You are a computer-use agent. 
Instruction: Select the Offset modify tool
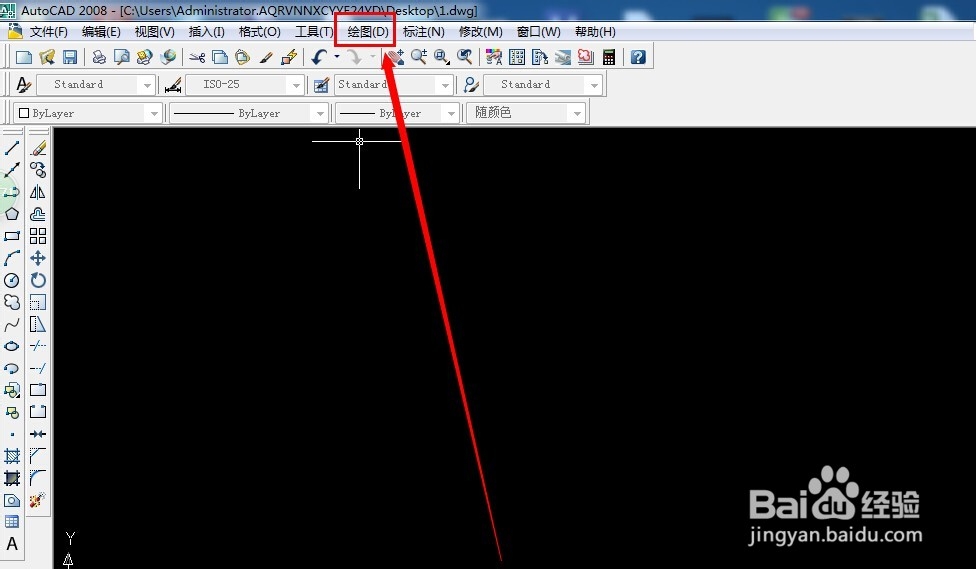[38, 214]
